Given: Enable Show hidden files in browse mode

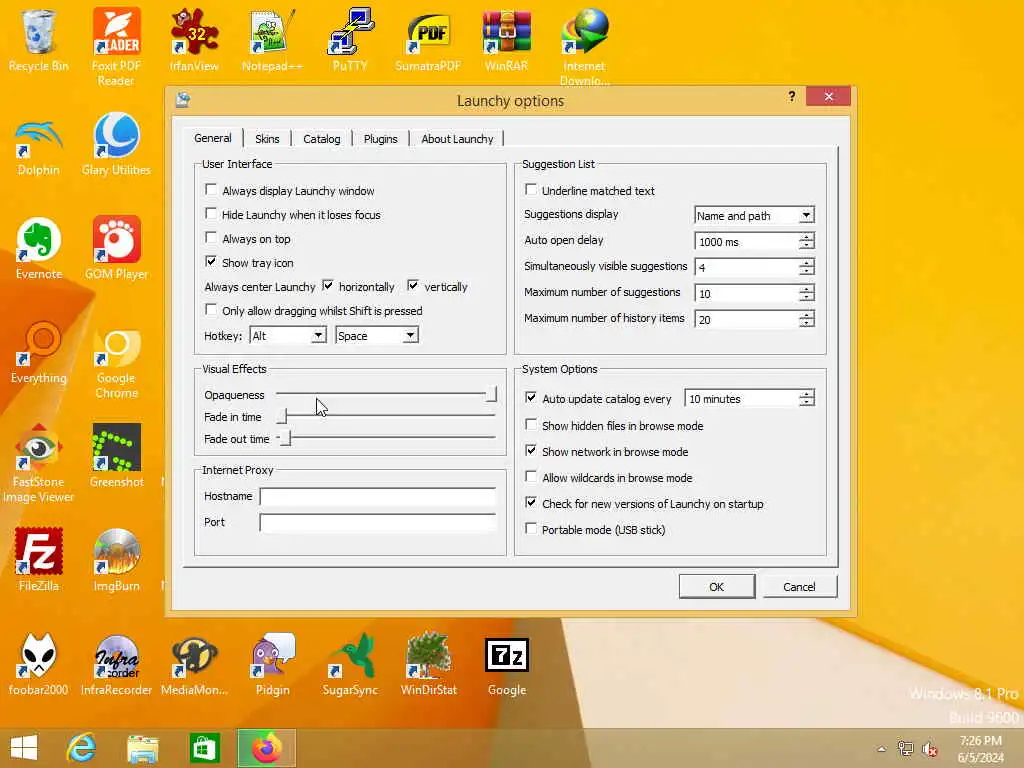Looking at the screenshot, I should (530, 424).
